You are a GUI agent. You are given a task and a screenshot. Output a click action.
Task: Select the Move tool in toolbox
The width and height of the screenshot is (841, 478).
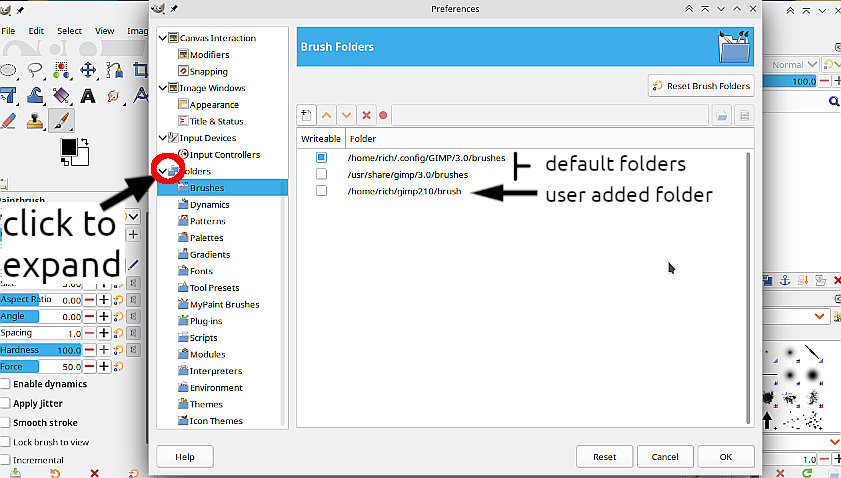click(x=88, y=70)
